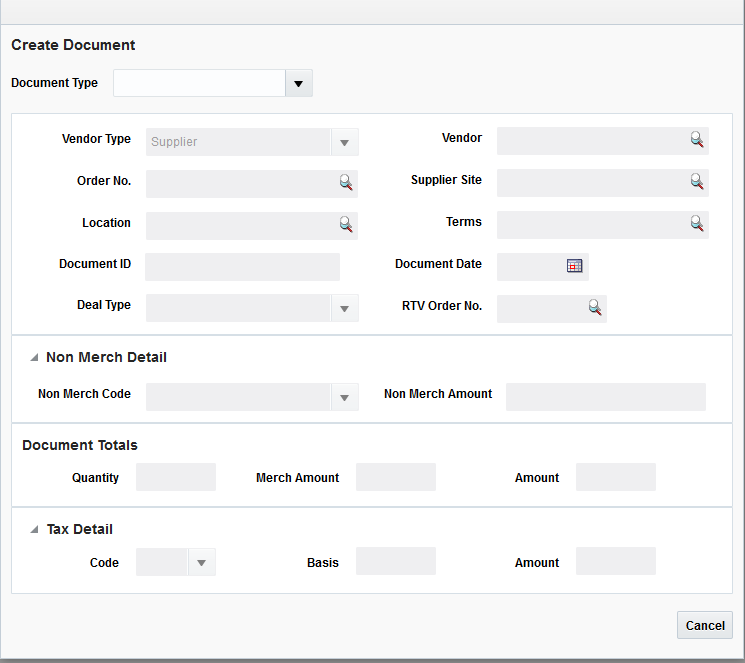
Task: Collapse the Tax Detail section
Action: point(35,529)
